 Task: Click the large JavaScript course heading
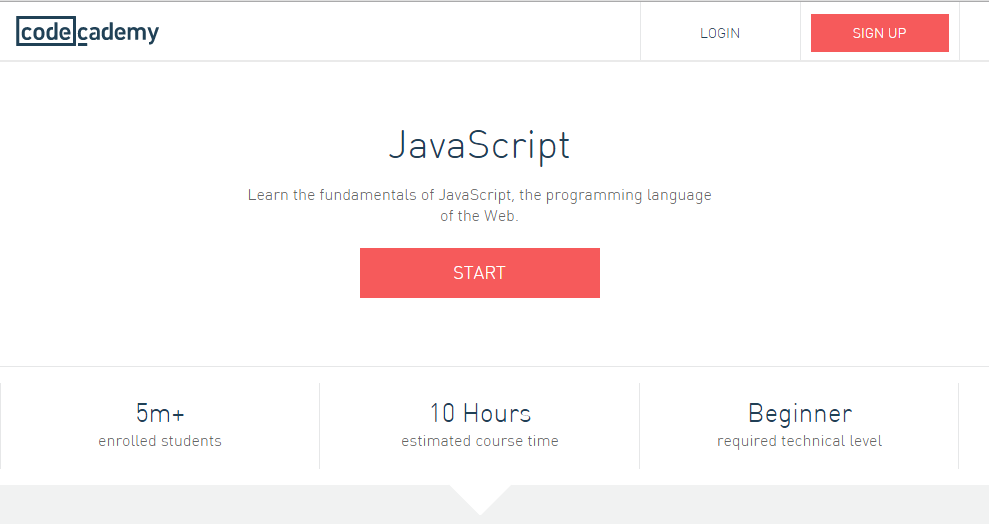[479, 146]
